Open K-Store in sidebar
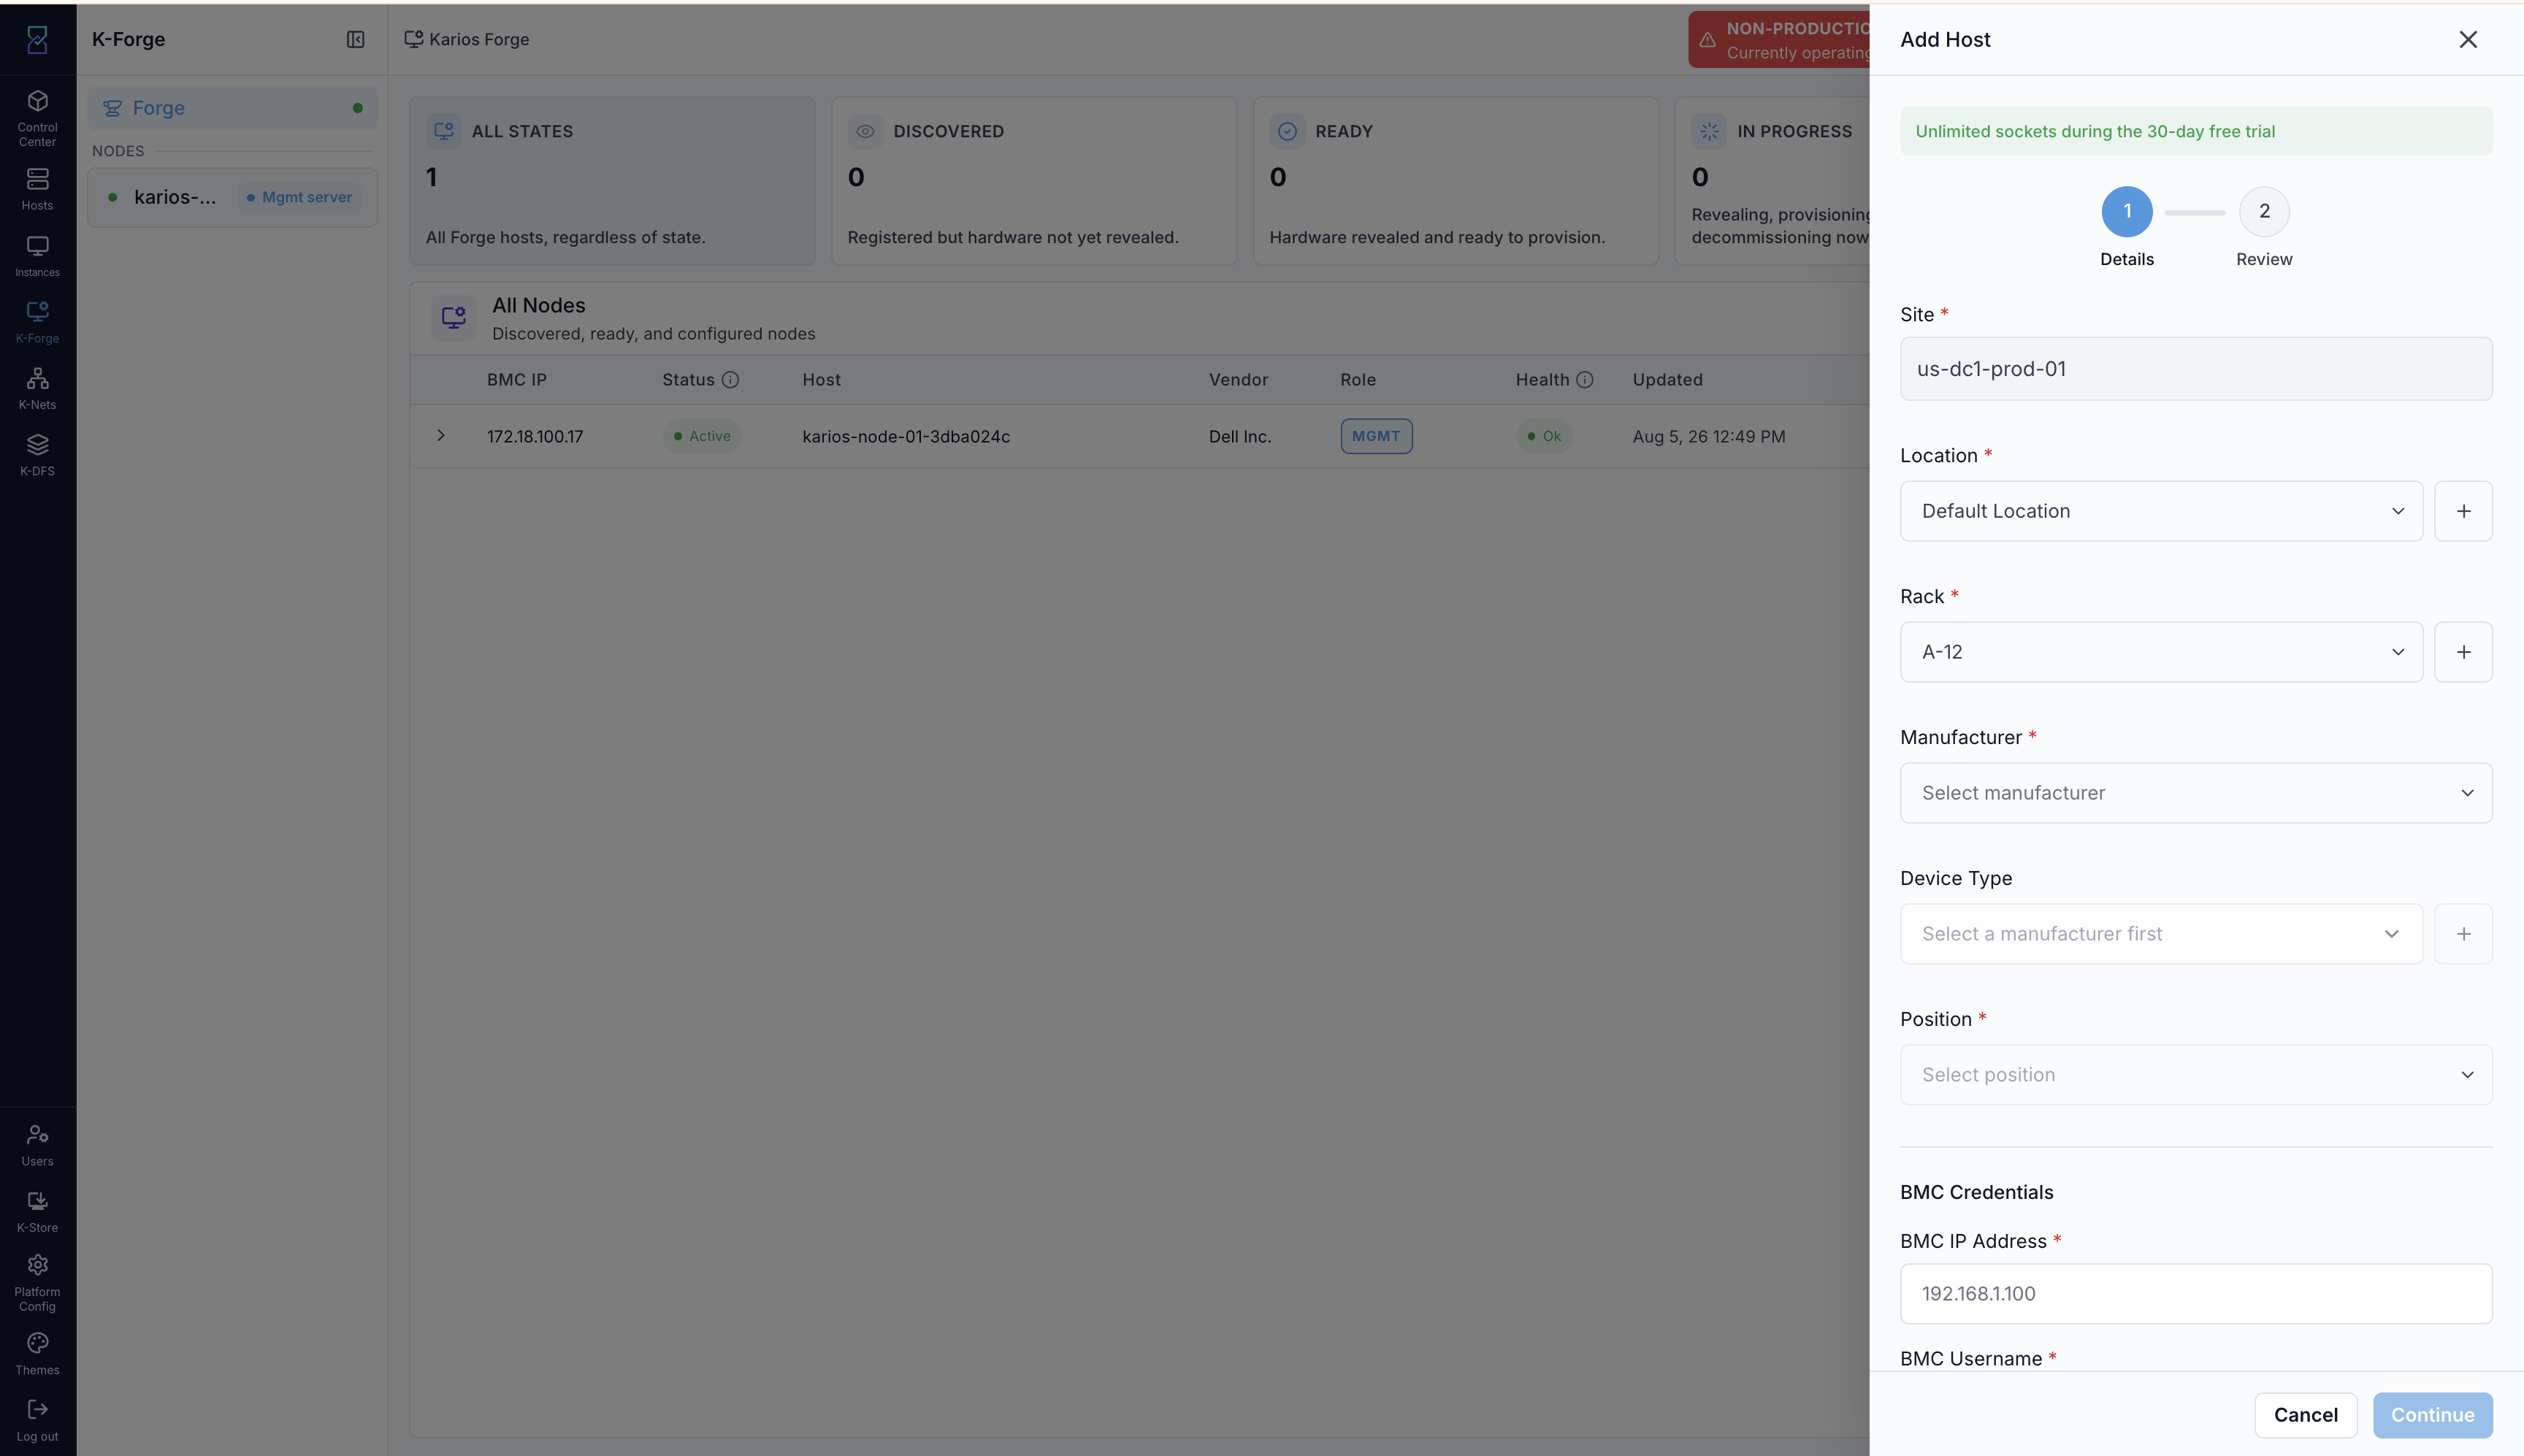This screenshot has width=2524, height=1456. [37, 1211]
